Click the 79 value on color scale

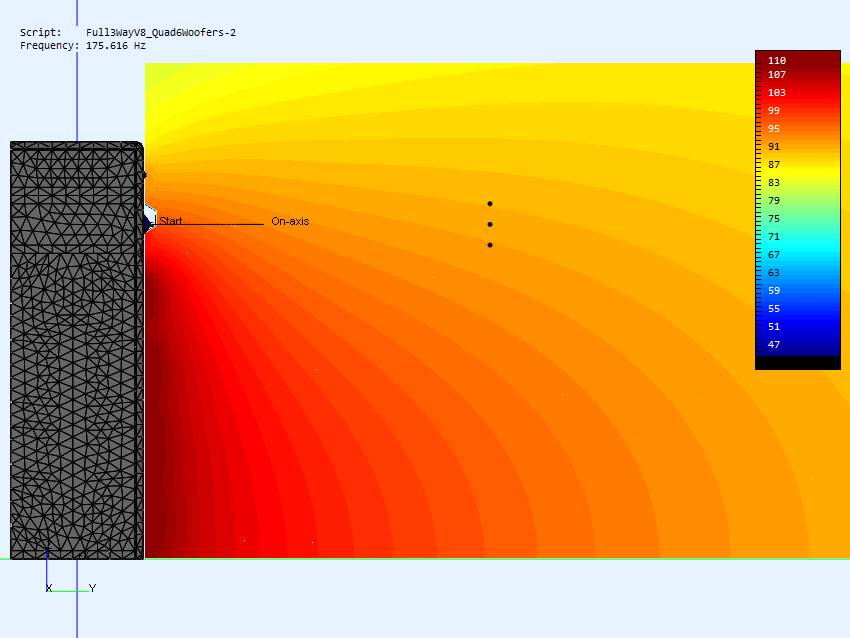(774, 201)
